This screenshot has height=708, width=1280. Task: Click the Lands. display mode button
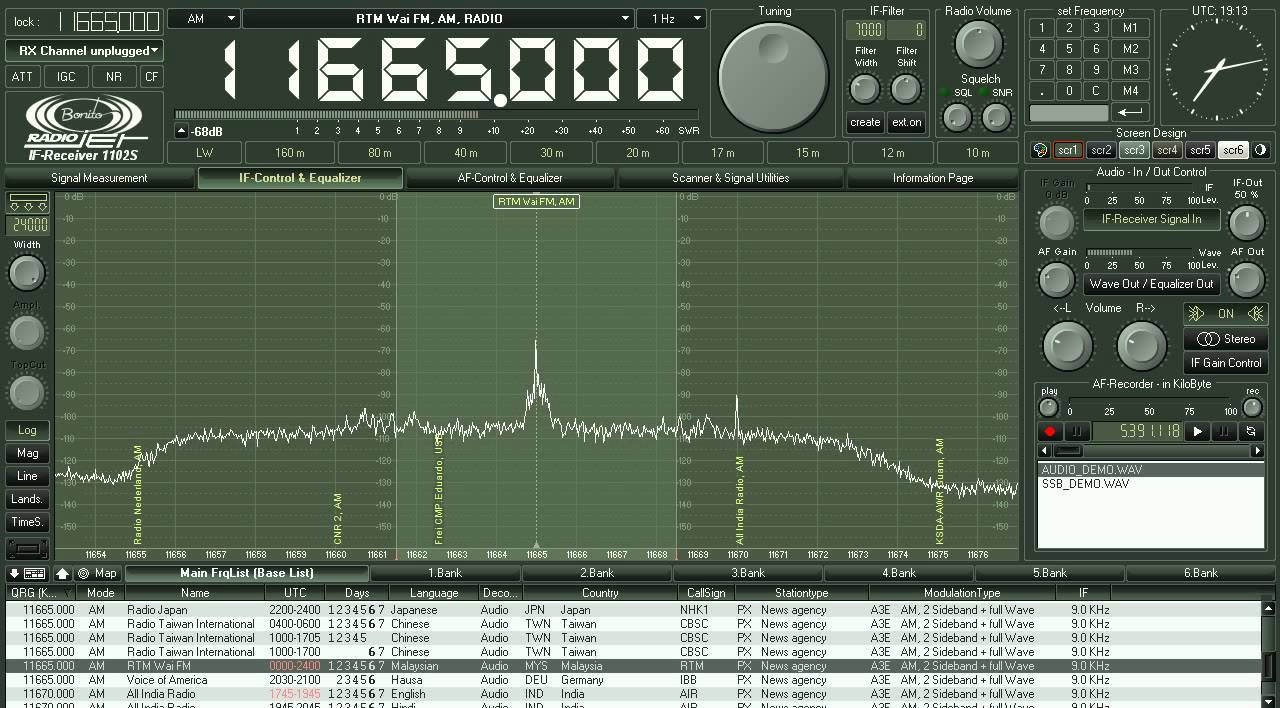(27, 499)
